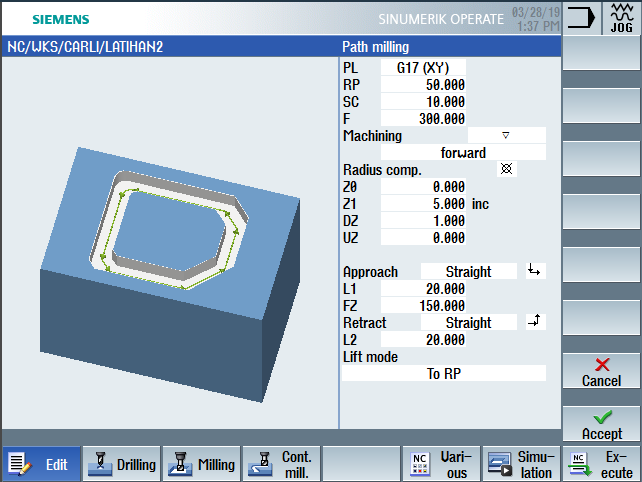Change the Retract mode Straight field
The height and width of the screenshot is (482, 642).
coord(469,322)
